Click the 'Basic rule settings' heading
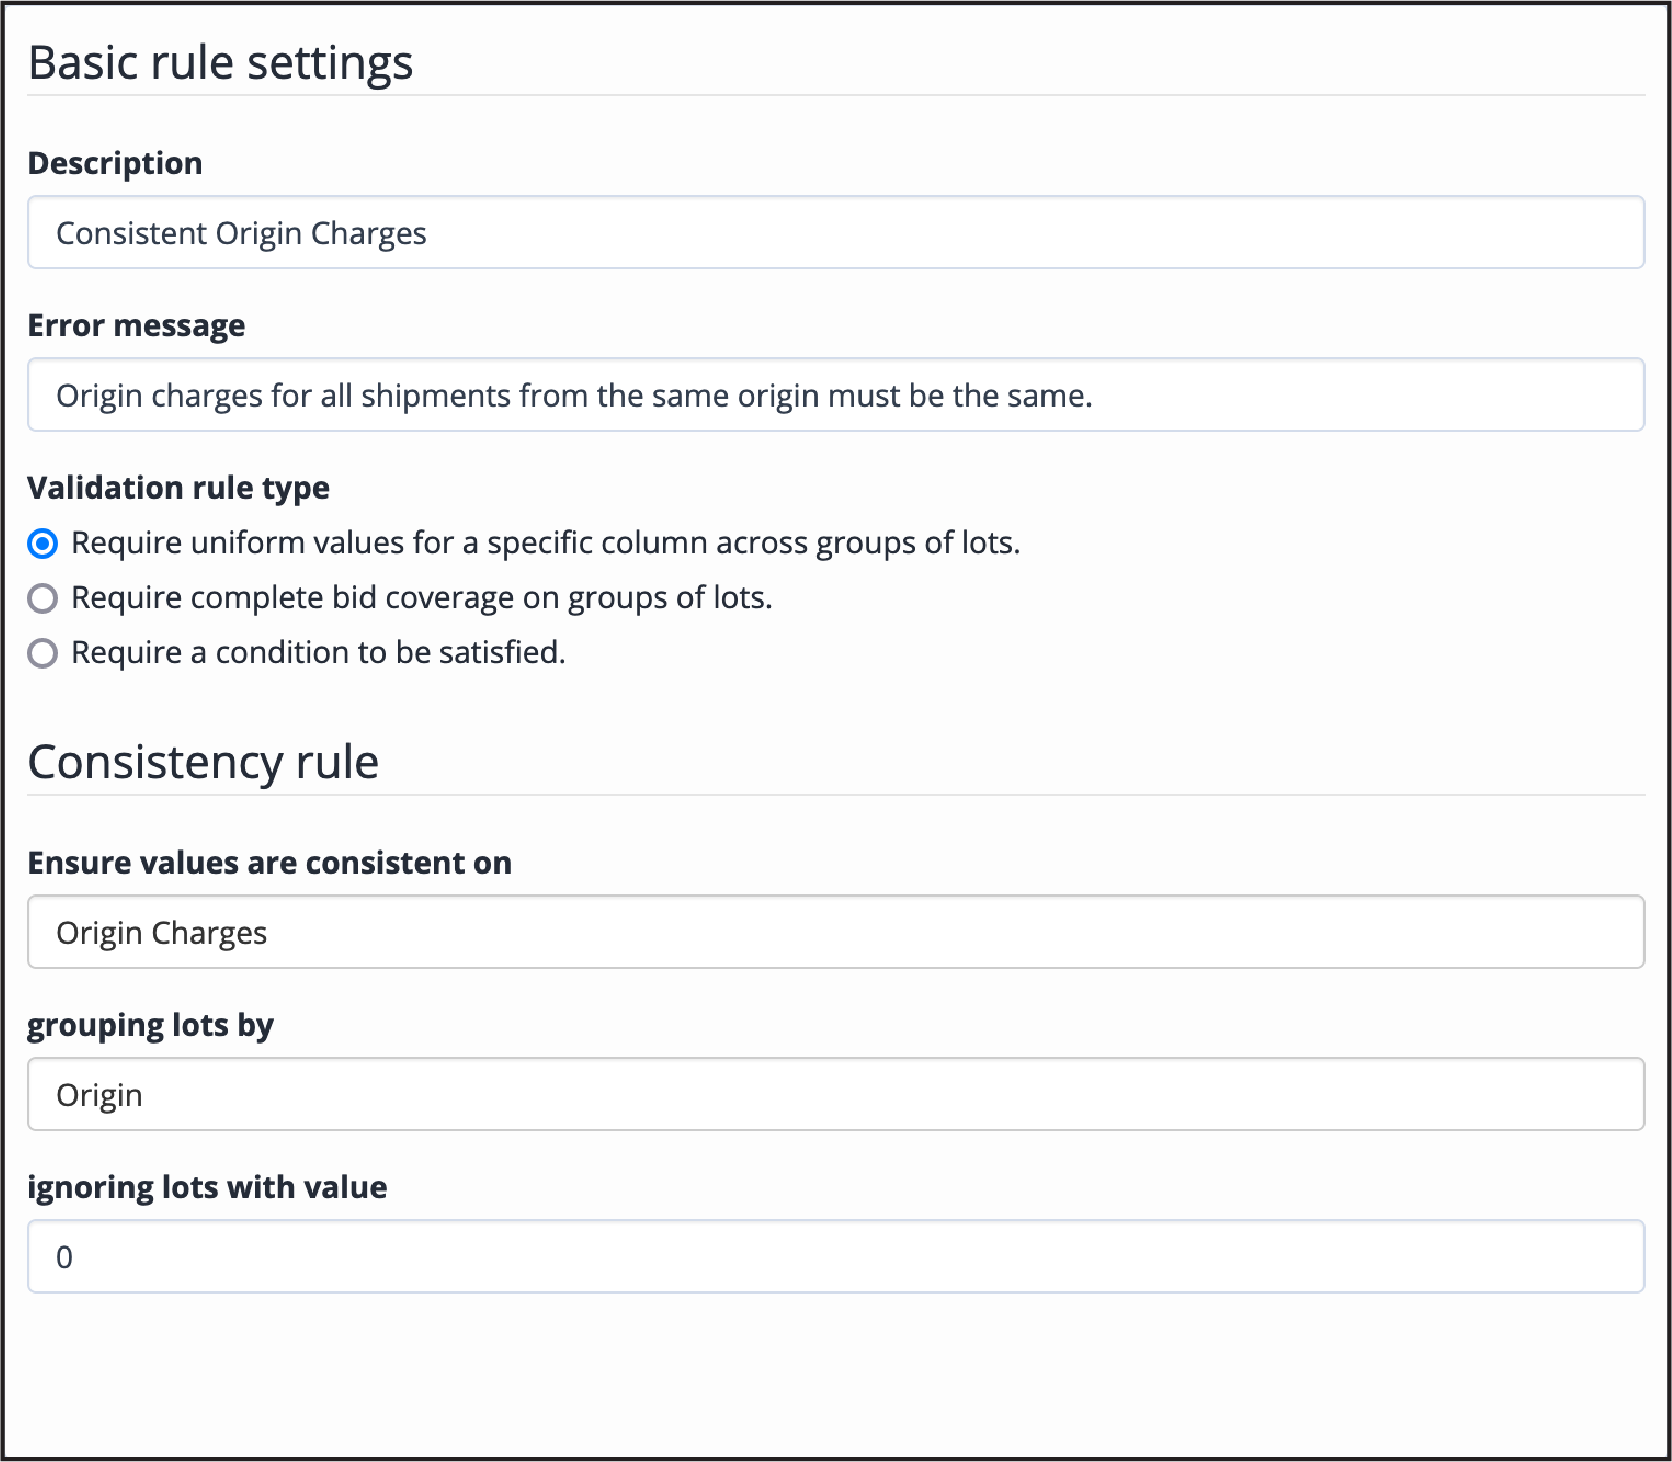Image resolution: width=1672 pixels, height=1462 pixels. 220,63
